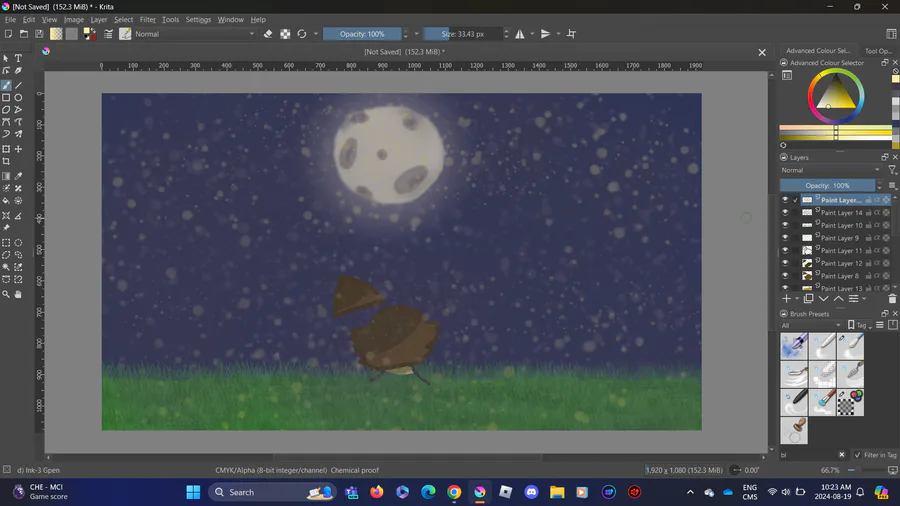
Task: Open the Filter menu
Action: tap(148, 20)
